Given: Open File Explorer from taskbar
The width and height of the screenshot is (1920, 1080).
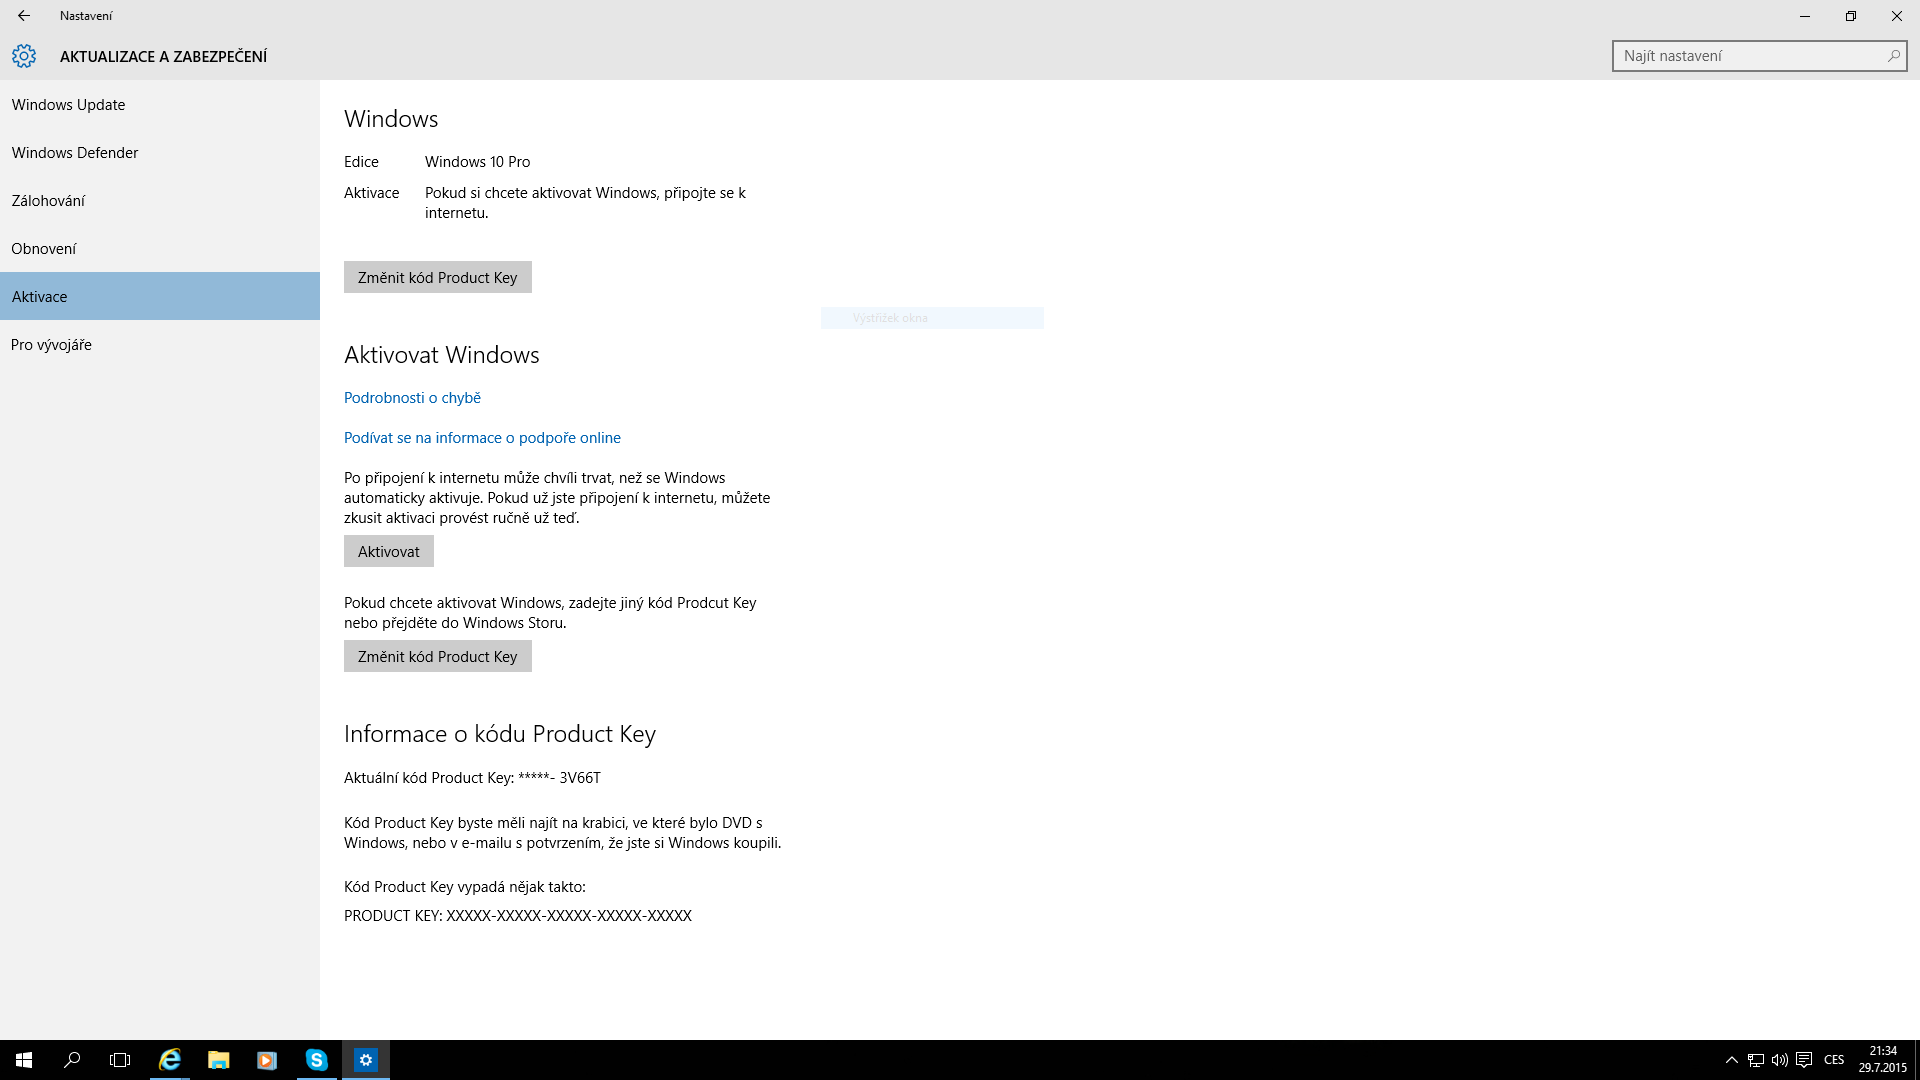Looking at the screenshot, I should point(218,1060).
